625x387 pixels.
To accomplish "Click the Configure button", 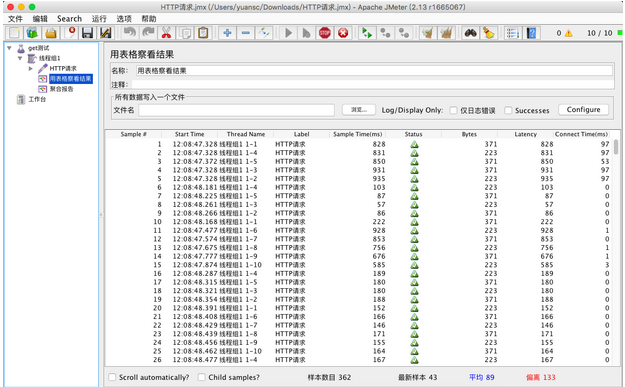I will [584, 110].
